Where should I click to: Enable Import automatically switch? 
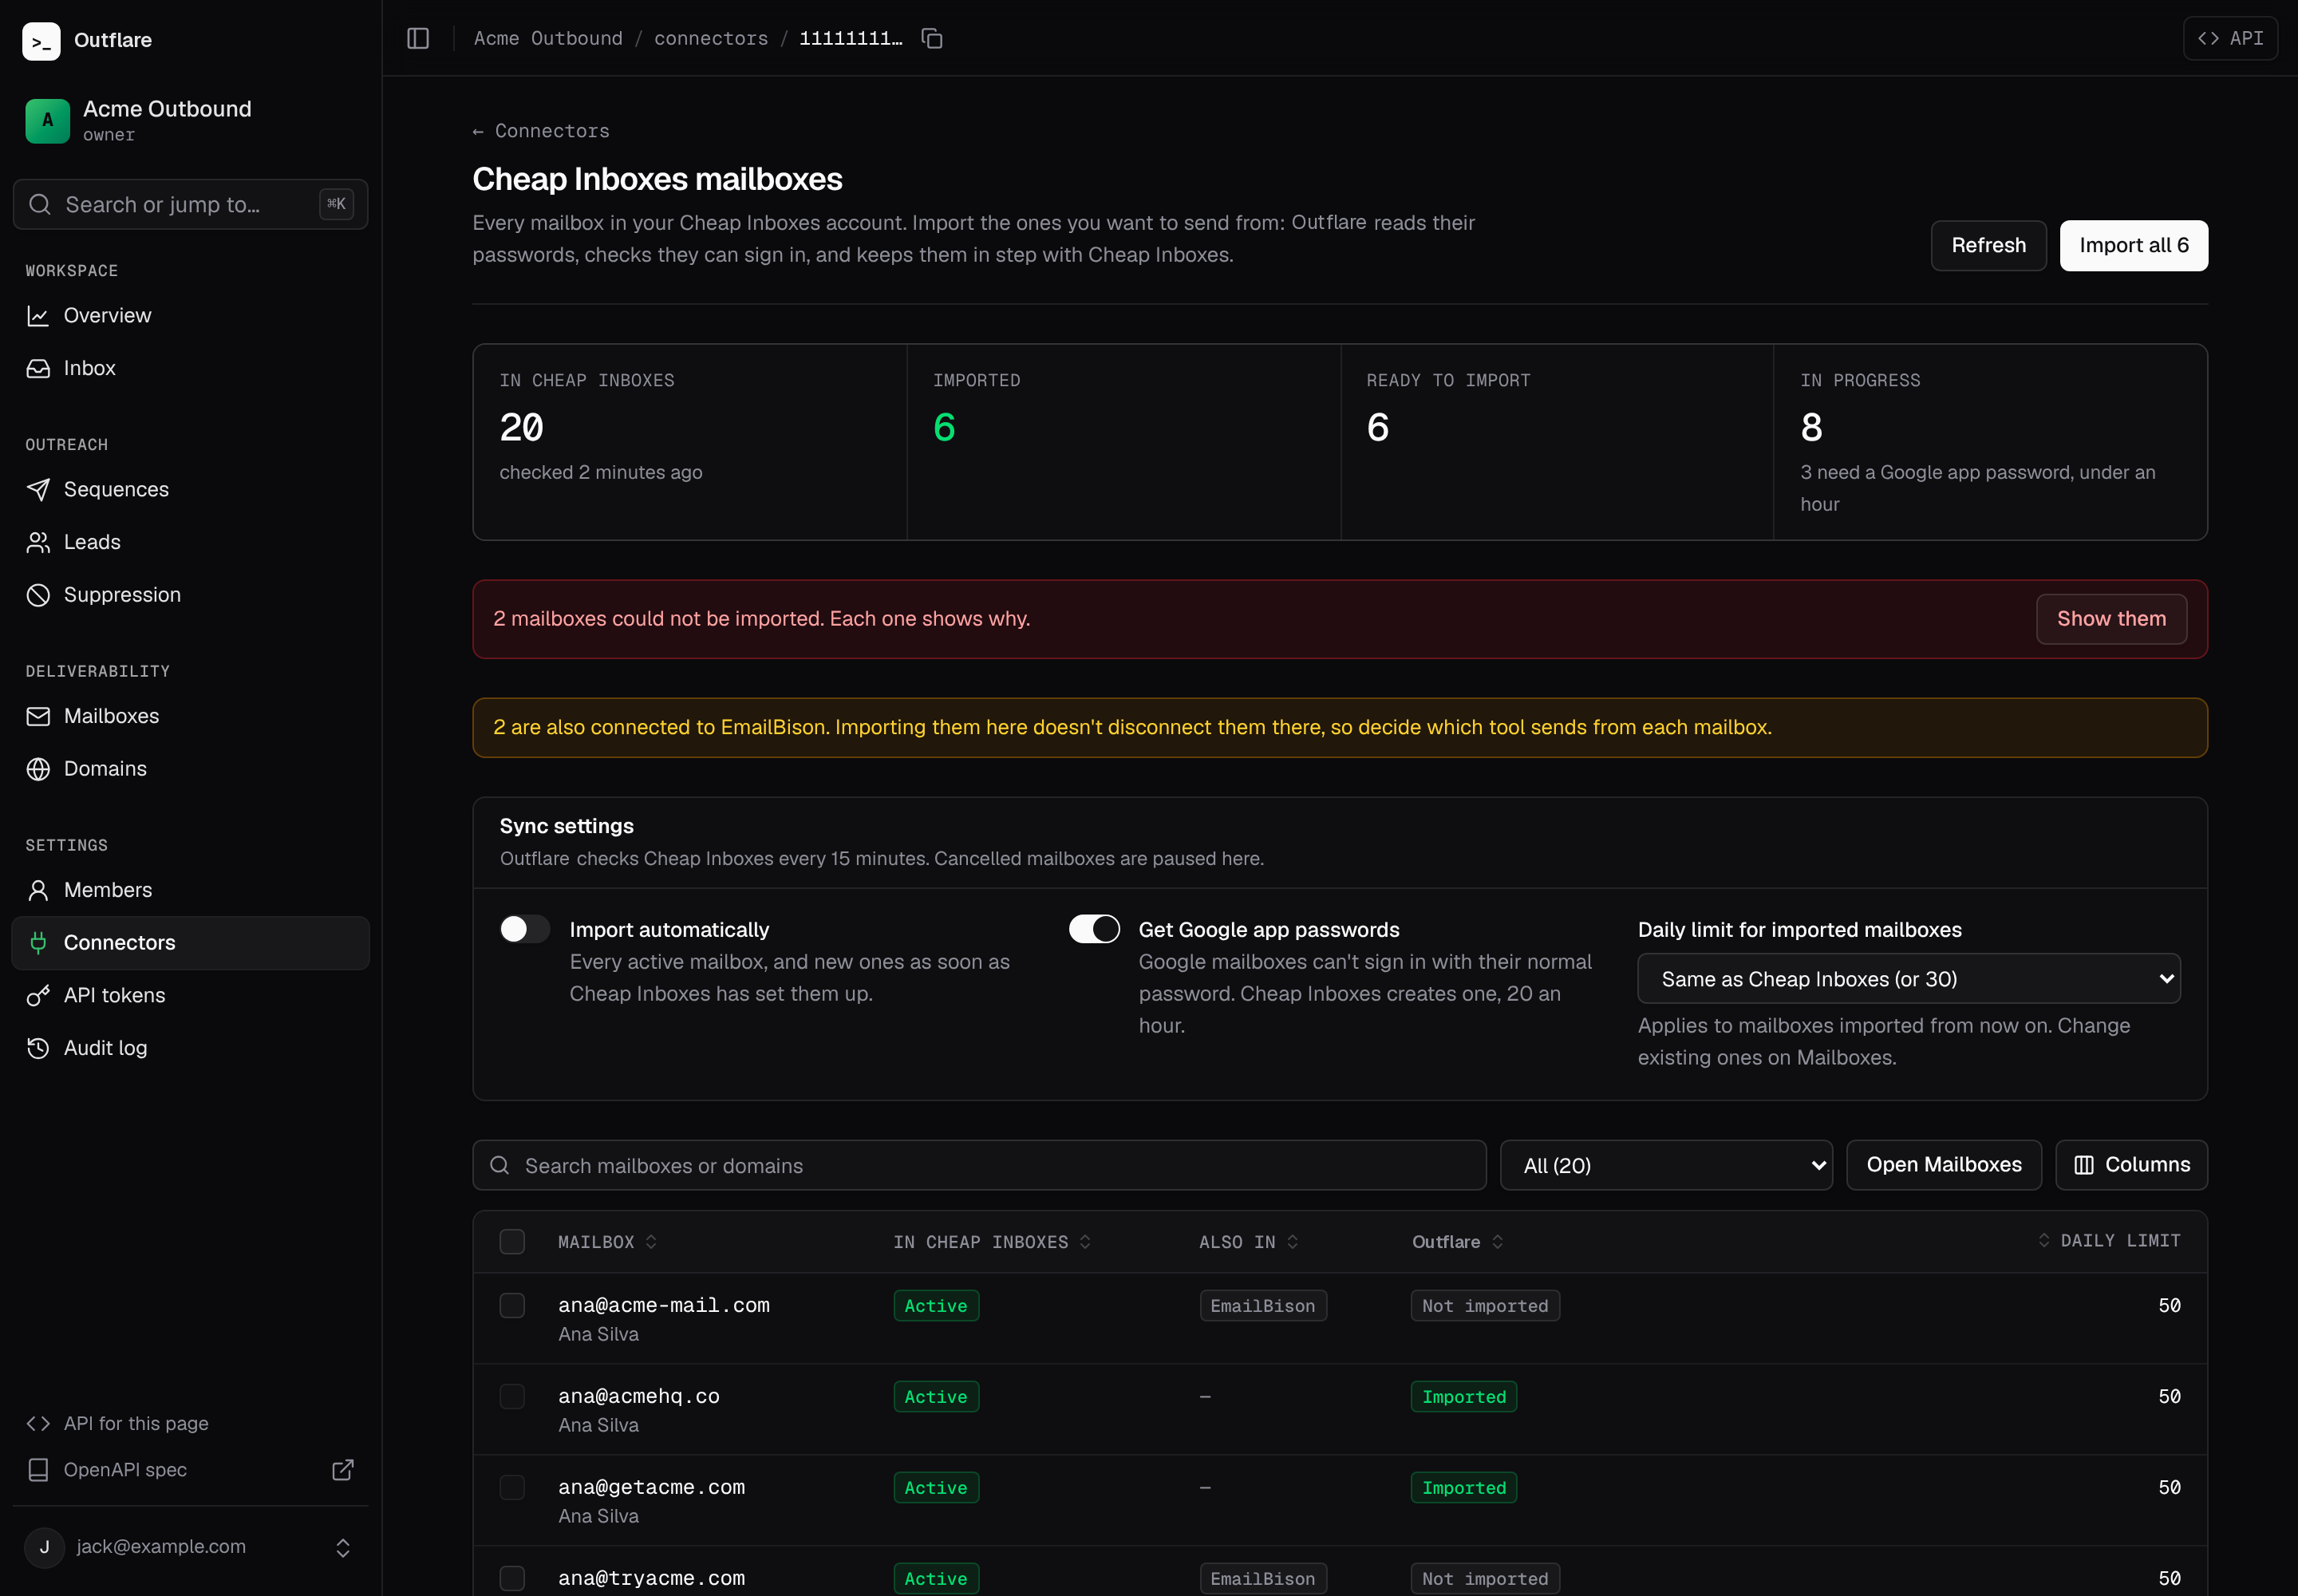point(524,929)
